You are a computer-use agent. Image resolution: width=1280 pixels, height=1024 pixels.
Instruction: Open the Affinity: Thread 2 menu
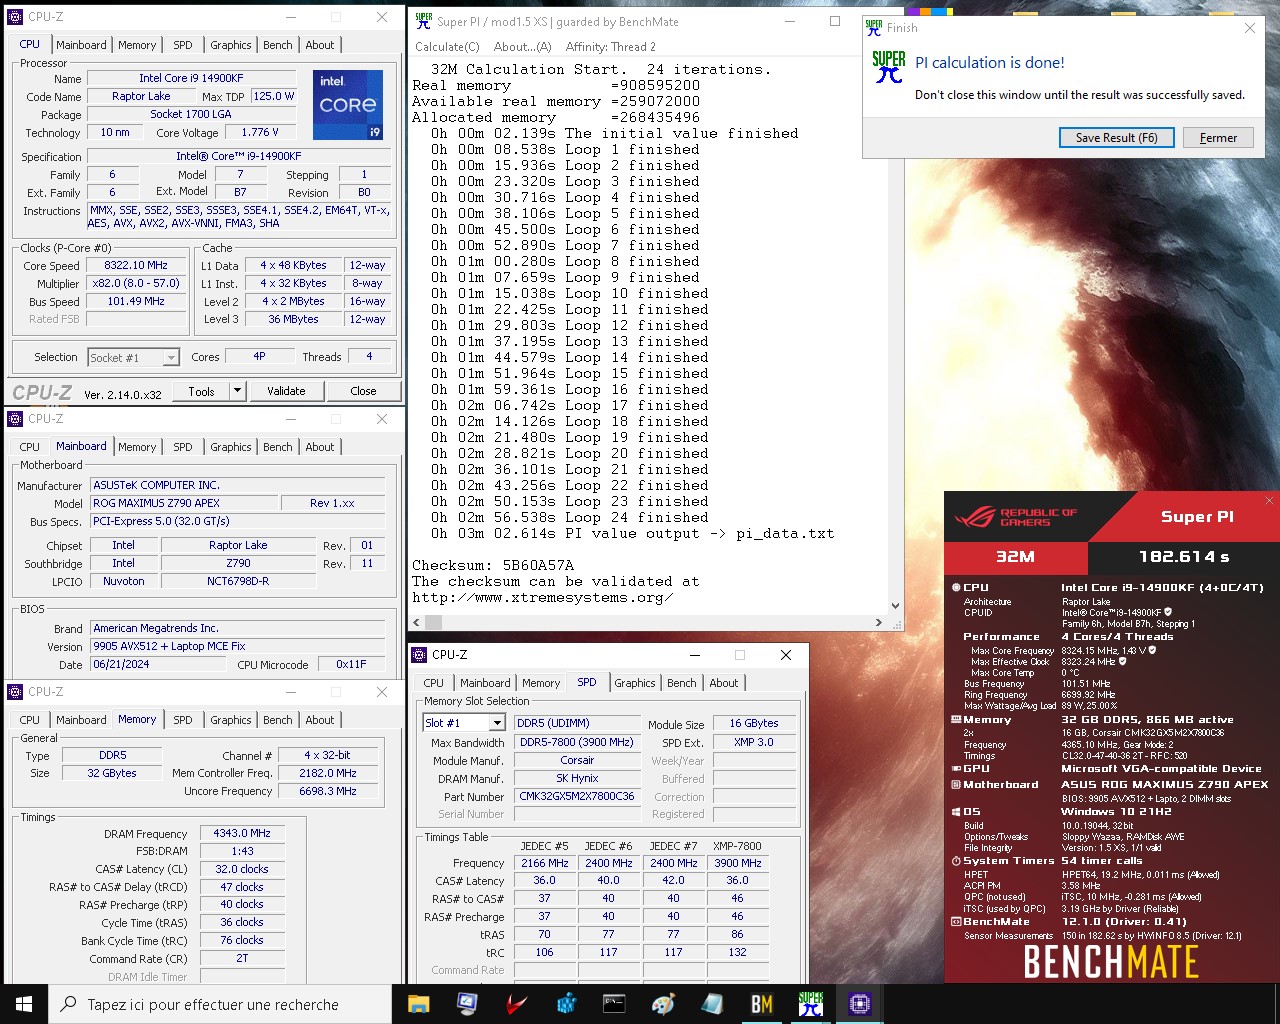tap(611, 46)
